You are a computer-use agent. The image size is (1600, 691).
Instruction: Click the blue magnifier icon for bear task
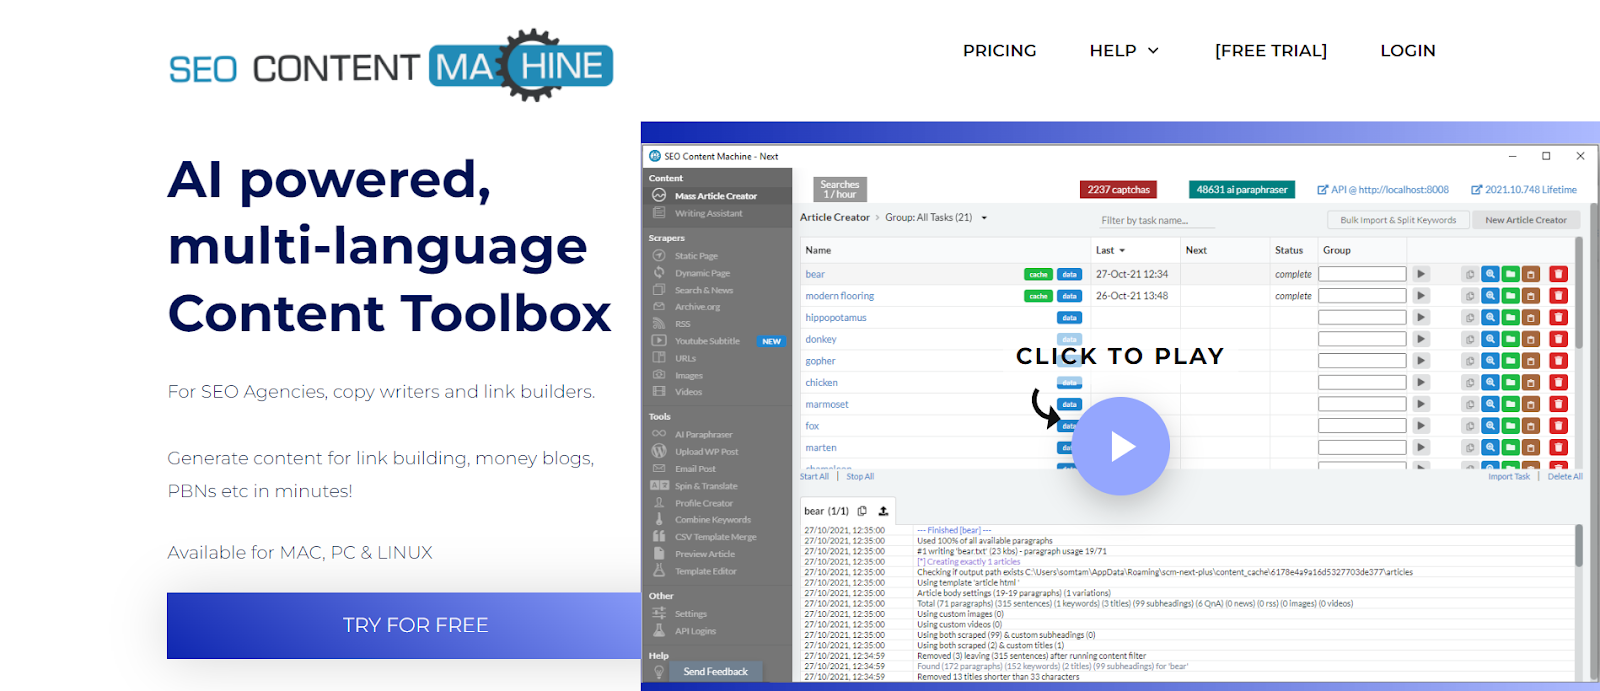pos(1490,274)
